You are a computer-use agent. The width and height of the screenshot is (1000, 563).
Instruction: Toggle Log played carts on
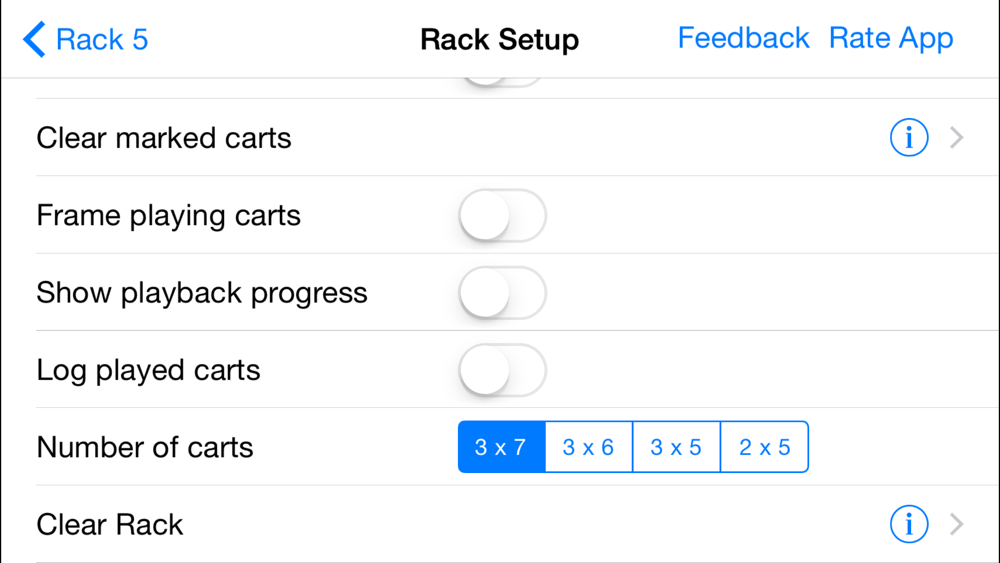click(502, 370)
